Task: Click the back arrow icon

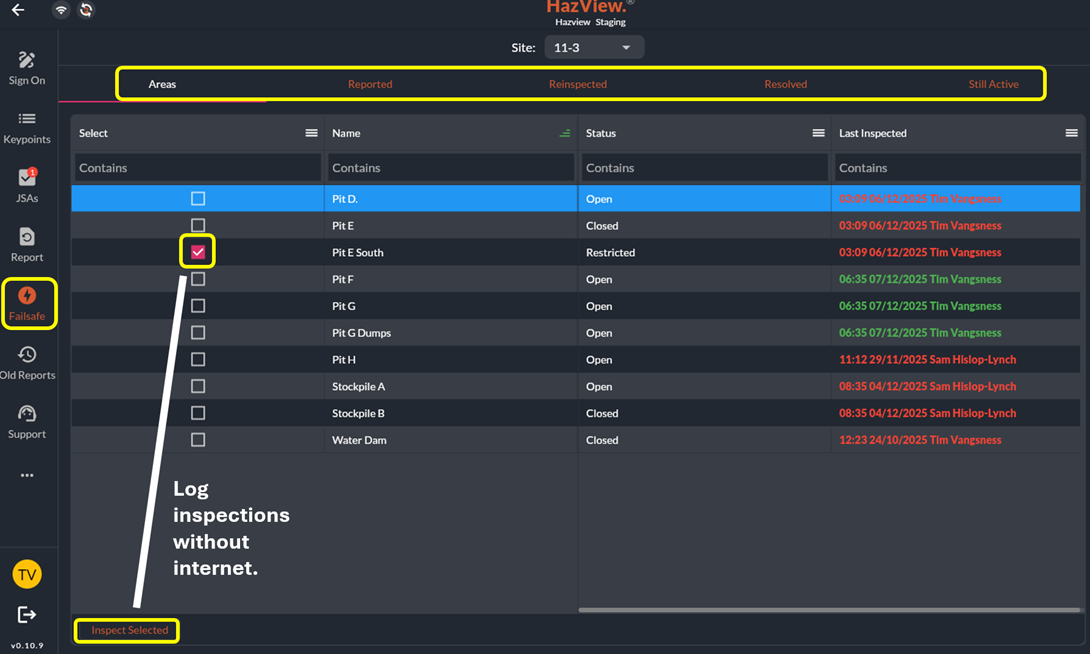Action: click(x=18, y=10)
